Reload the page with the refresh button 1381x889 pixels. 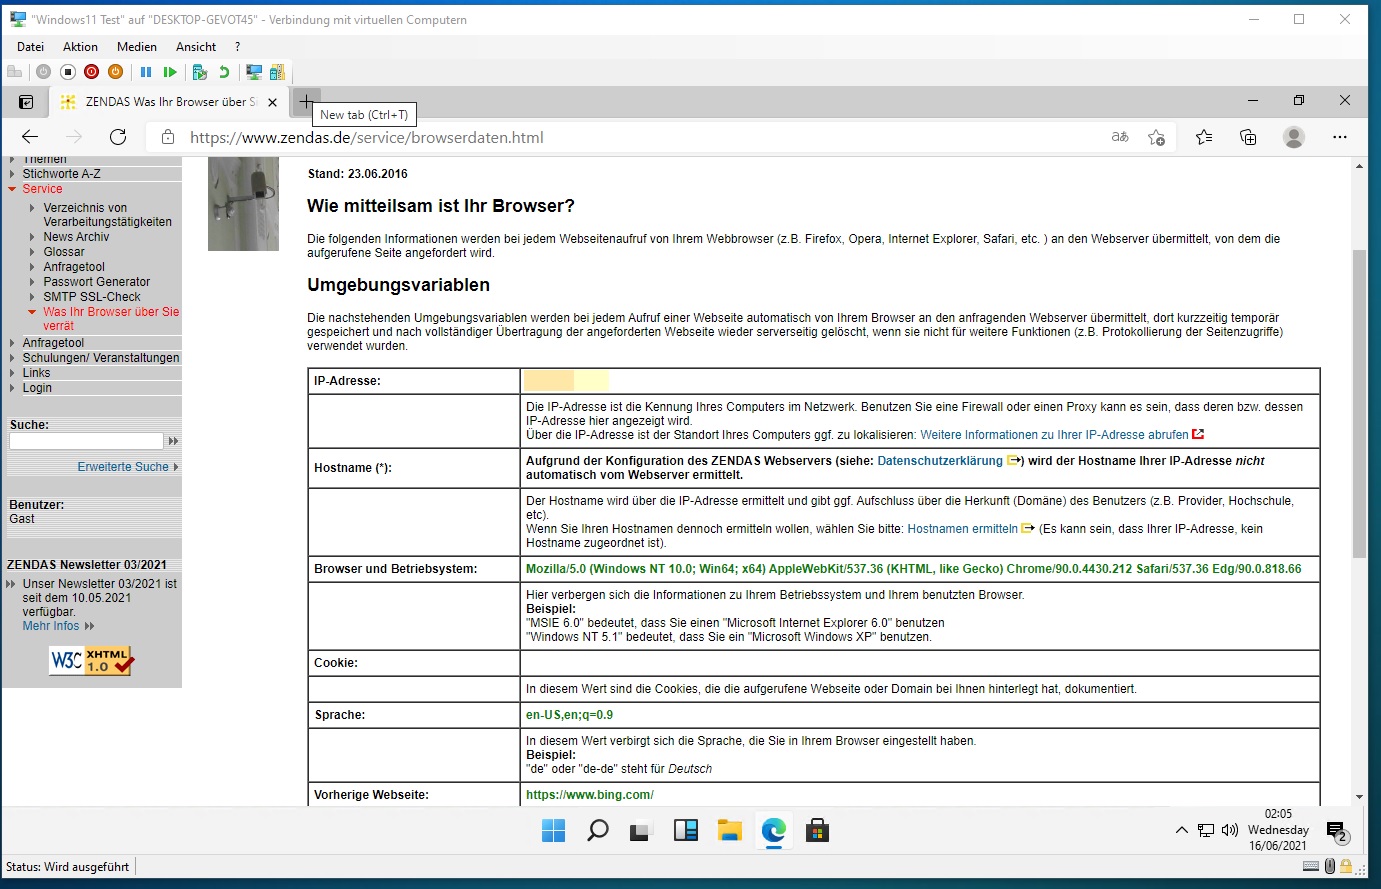[118, 137]
